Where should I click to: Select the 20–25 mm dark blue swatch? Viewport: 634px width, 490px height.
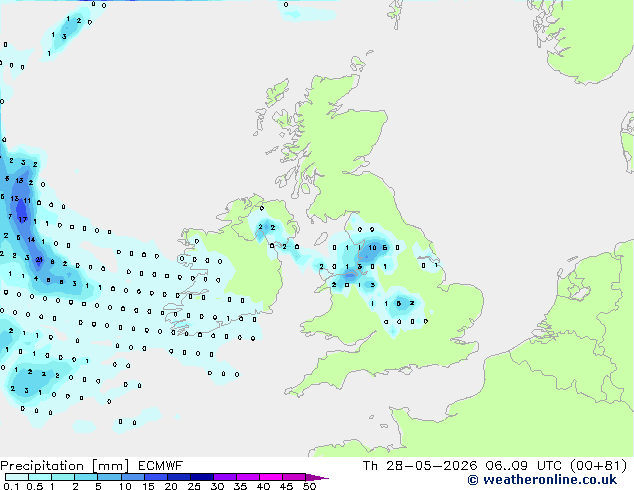(x=179, y=477)
